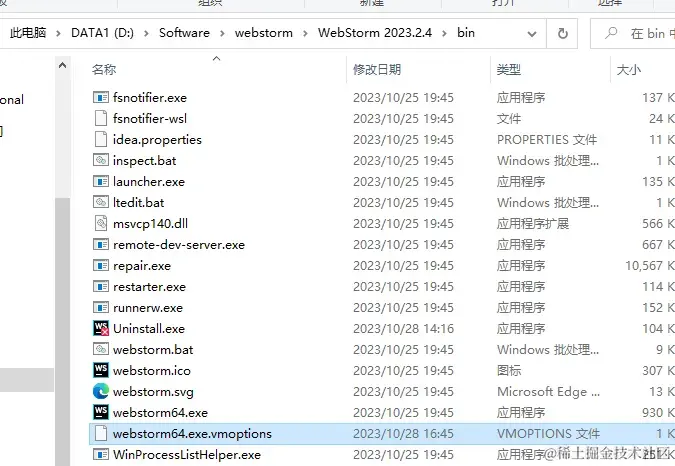Viewport: 675px width, 466px height.
Task: Click the search magnifier icon
Action: click(611, 33)
